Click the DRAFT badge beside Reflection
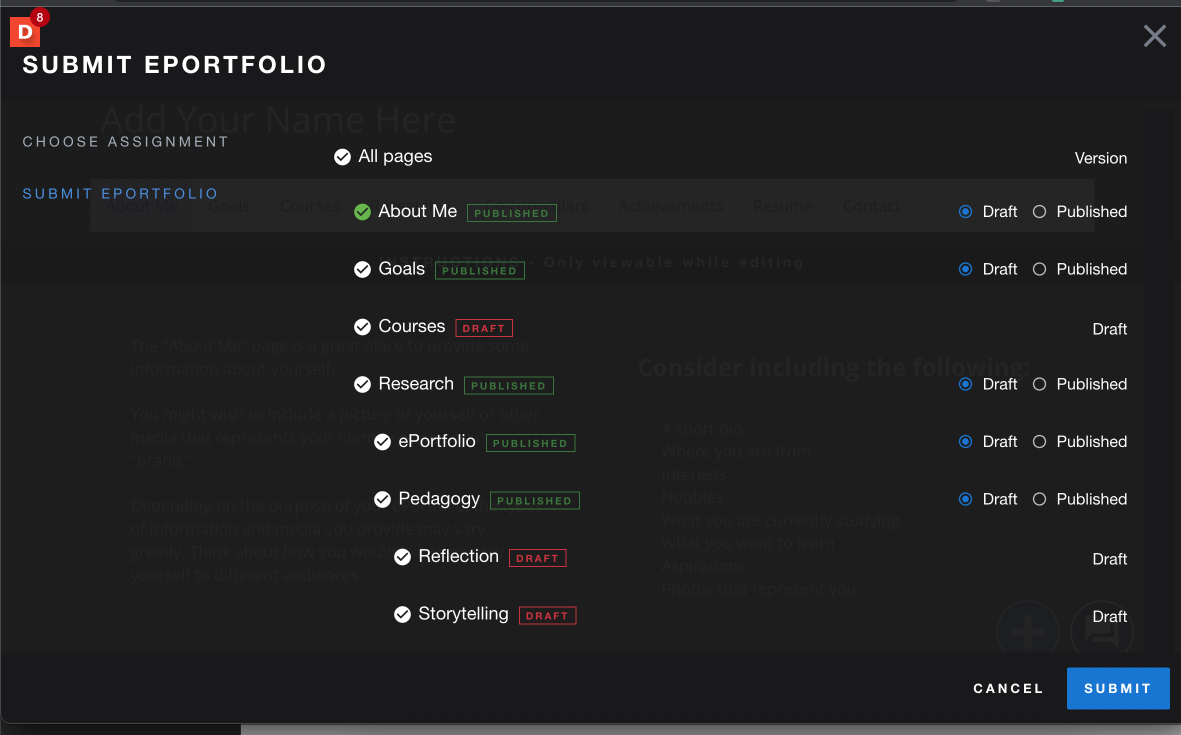The image size is (1181, 735). pyautogui.click(x=537, y=558)
